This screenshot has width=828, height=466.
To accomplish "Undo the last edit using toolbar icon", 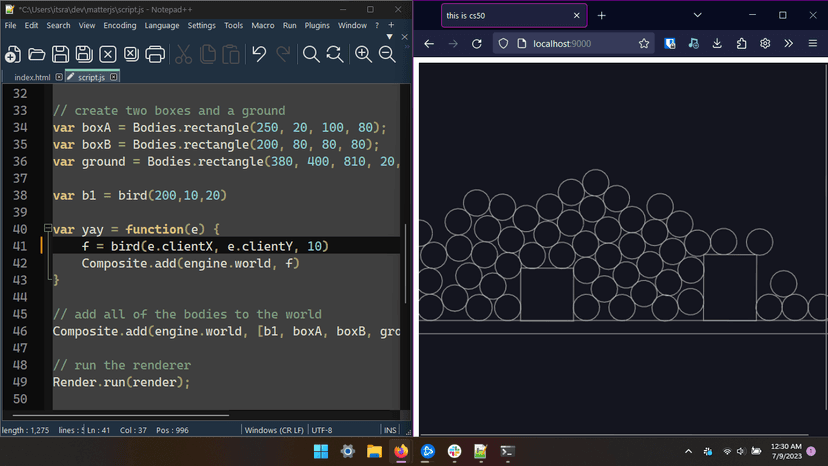I will coord(259,55).
